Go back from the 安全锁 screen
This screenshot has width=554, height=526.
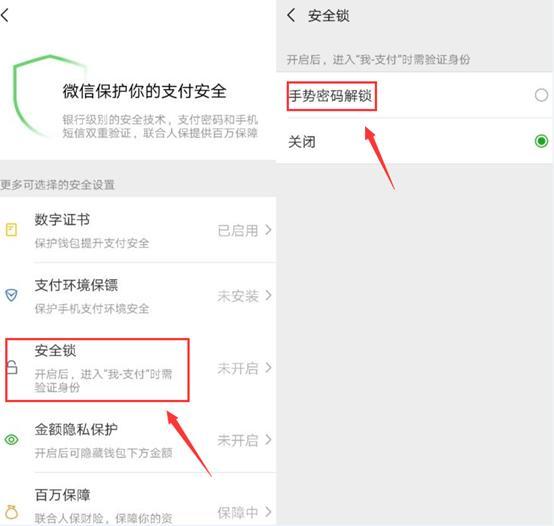(x=291, y=16)
